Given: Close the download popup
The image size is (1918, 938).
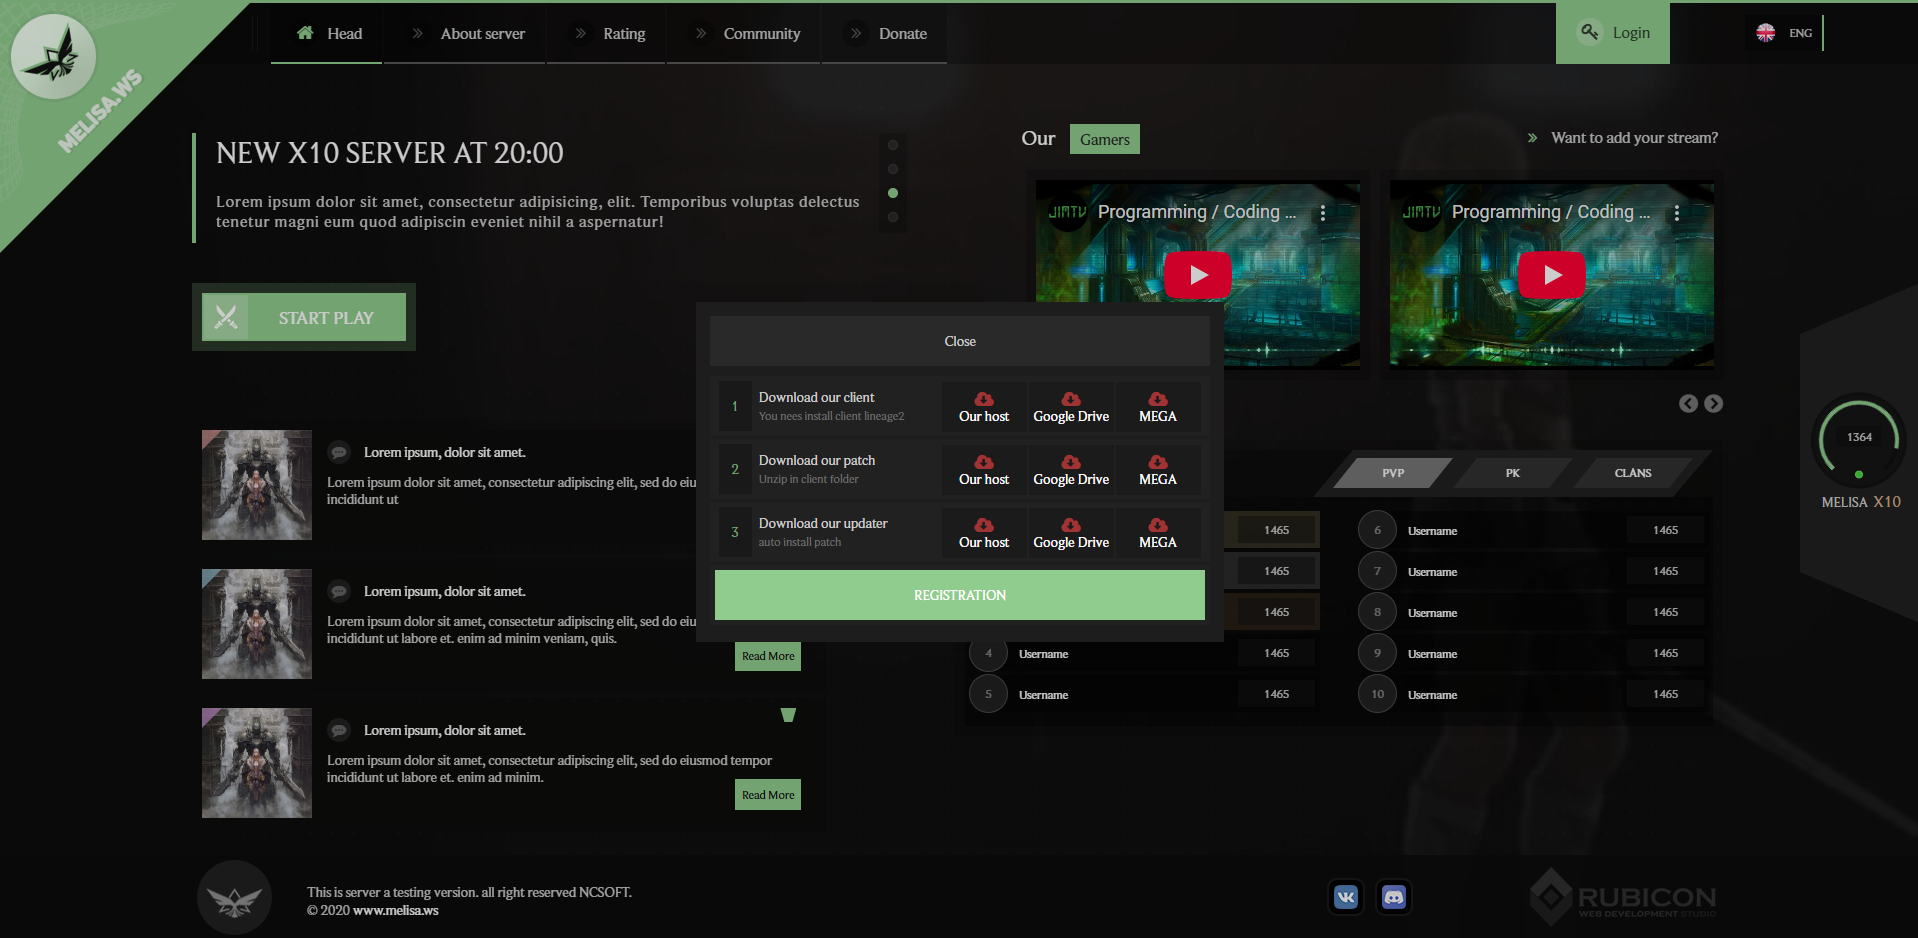Looking at the screenshot, I should click(959, 341).
